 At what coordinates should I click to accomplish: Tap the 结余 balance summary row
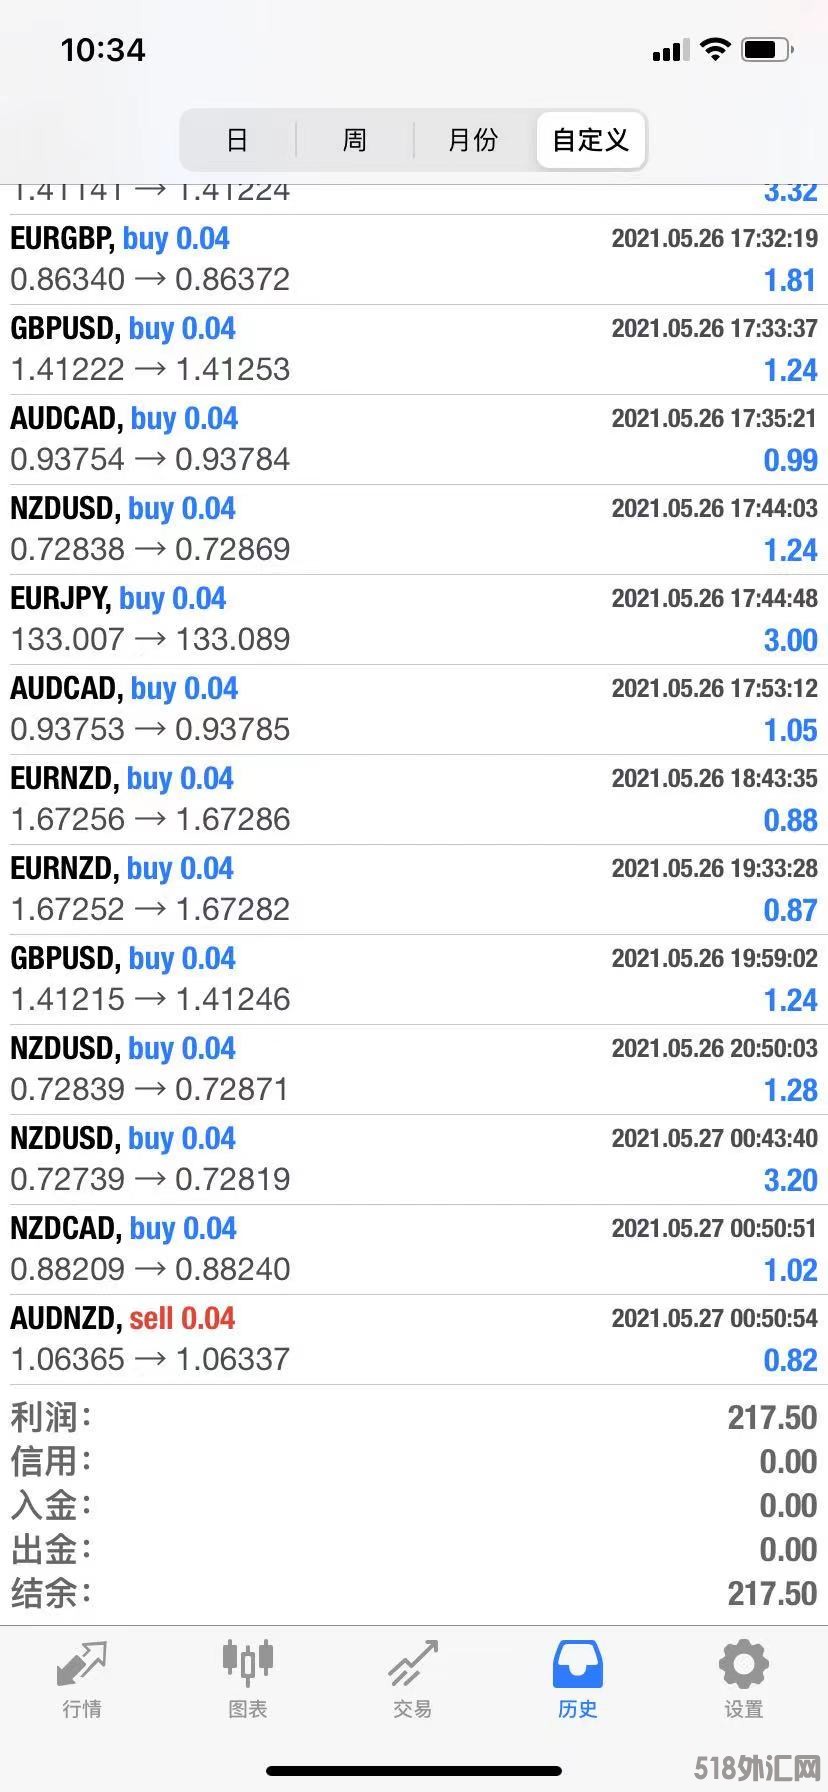[414, 1593]
